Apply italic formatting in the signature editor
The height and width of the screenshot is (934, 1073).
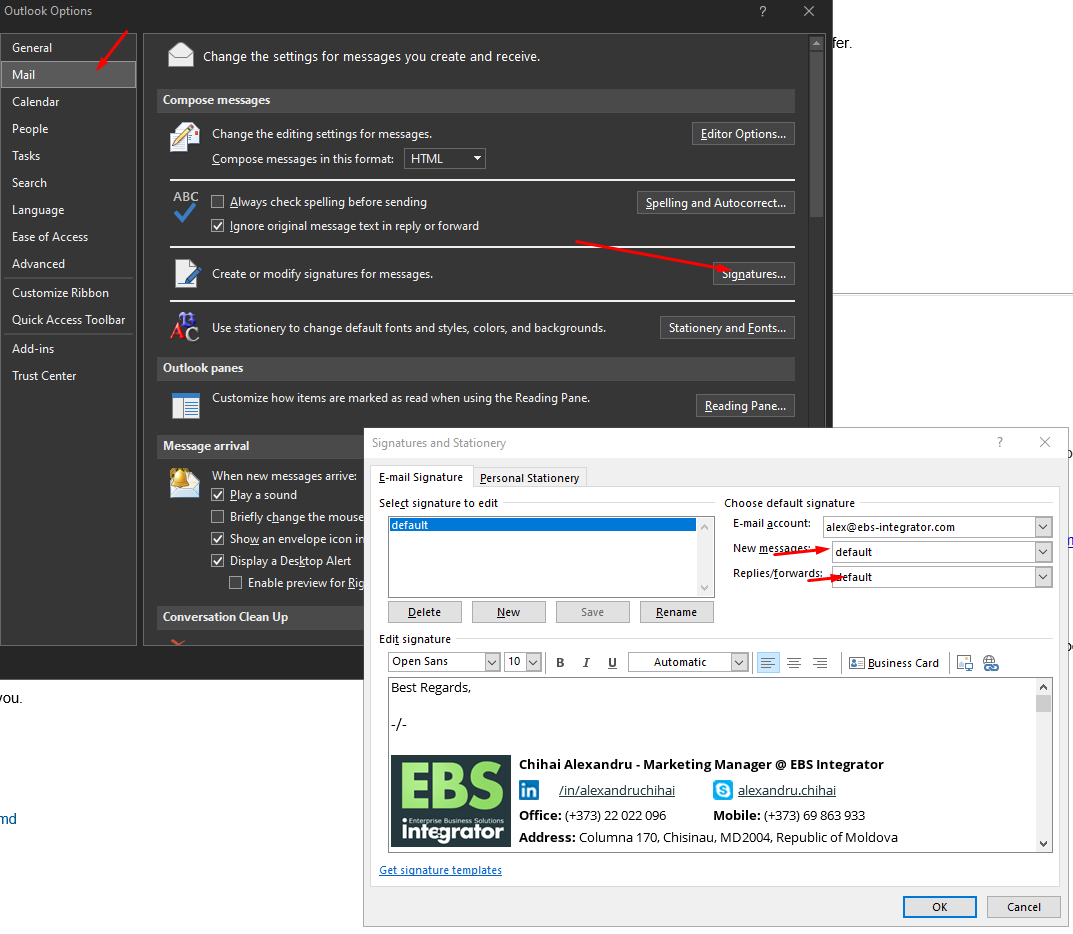(586, 663)
